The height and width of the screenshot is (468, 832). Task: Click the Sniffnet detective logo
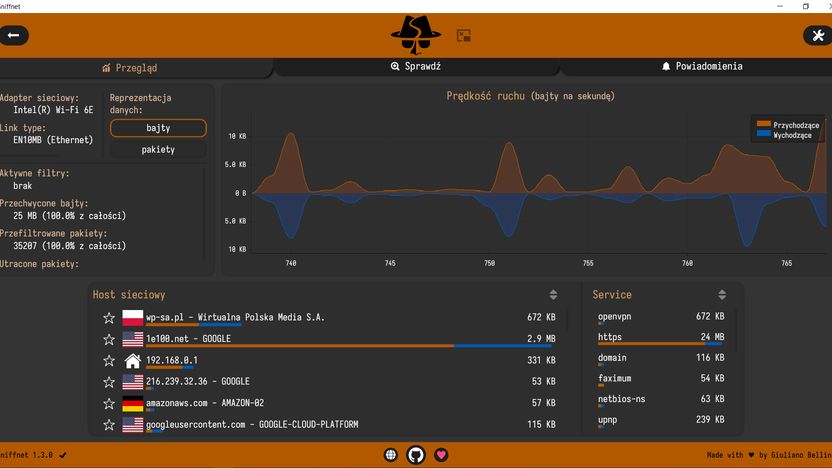[x=415, y=35]
